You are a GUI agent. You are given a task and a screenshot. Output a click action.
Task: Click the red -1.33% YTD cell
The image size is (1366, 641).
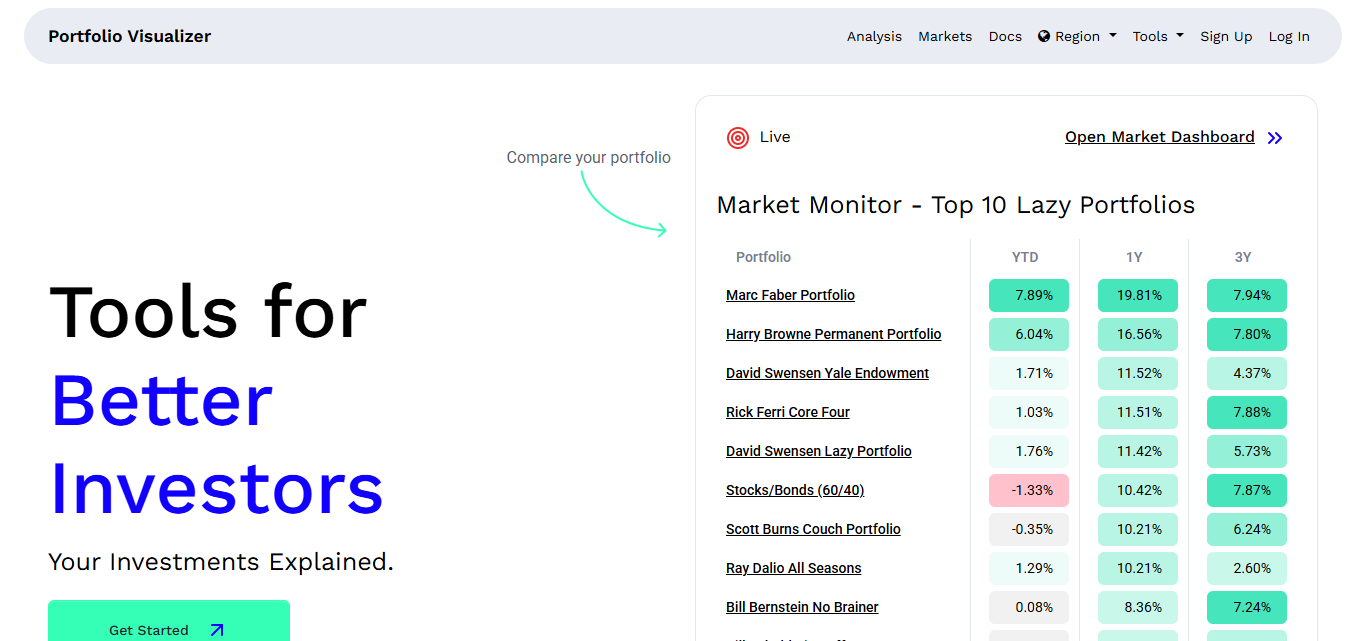(1029, 490)
